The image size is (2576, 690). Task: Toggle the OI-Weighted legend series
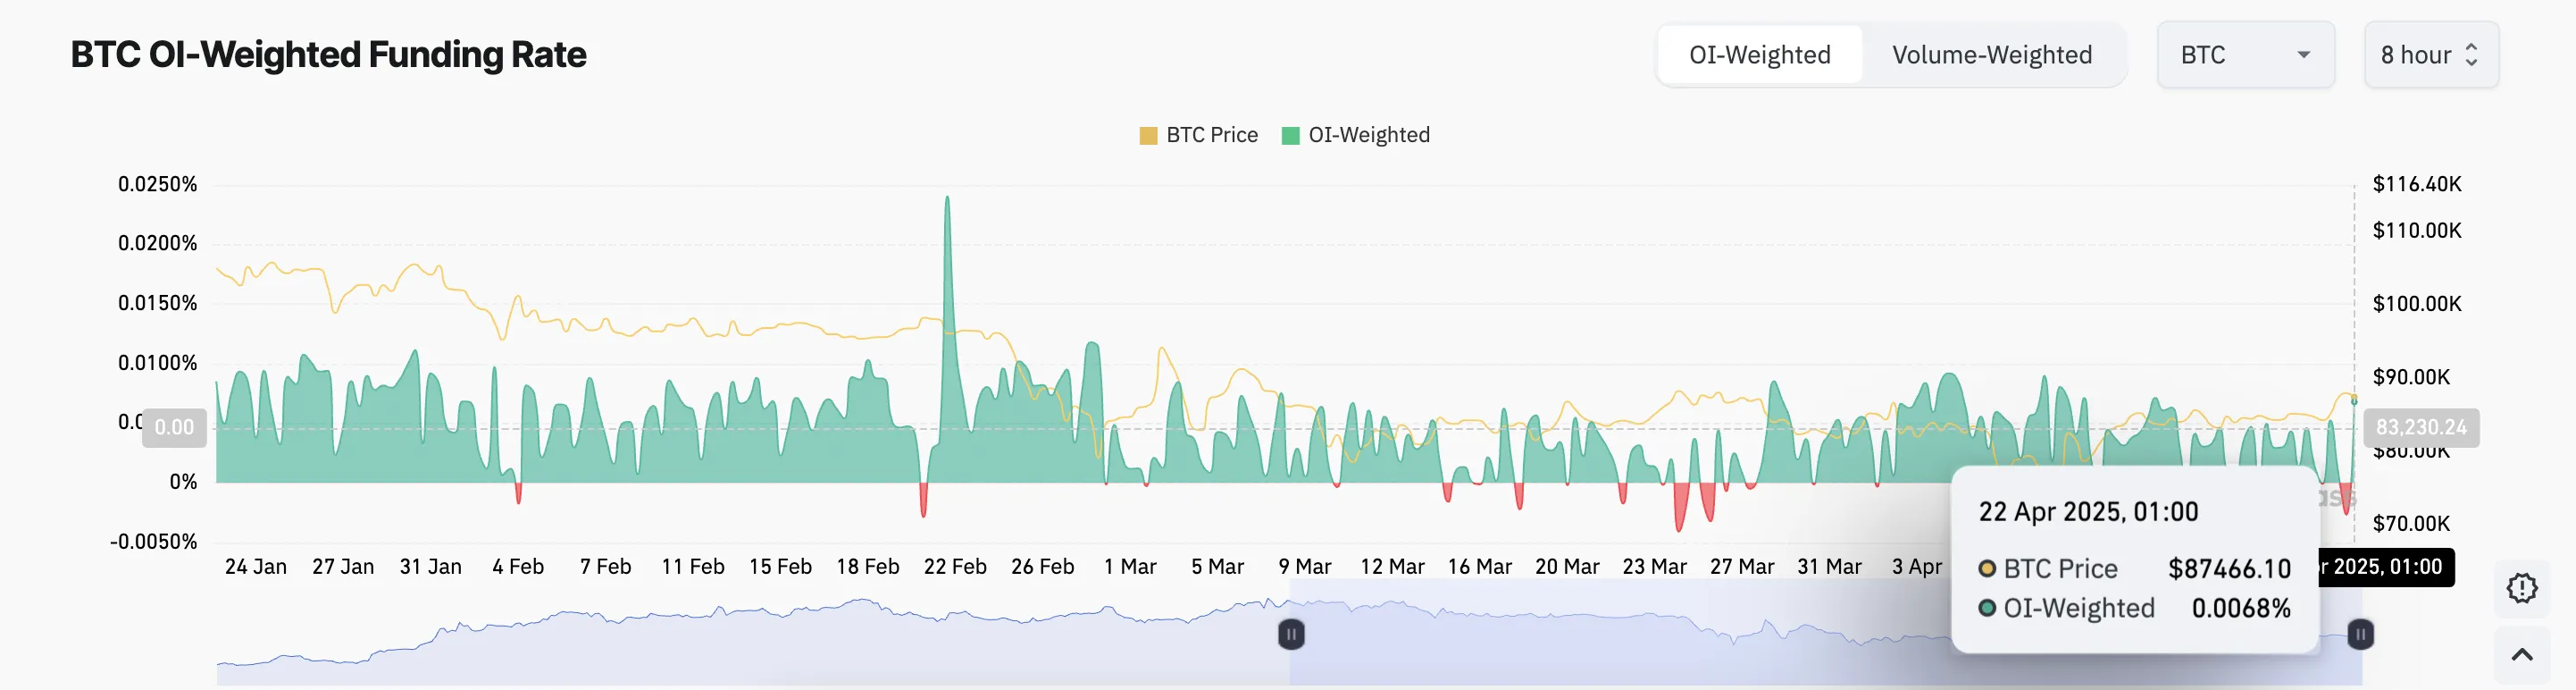1368,135
